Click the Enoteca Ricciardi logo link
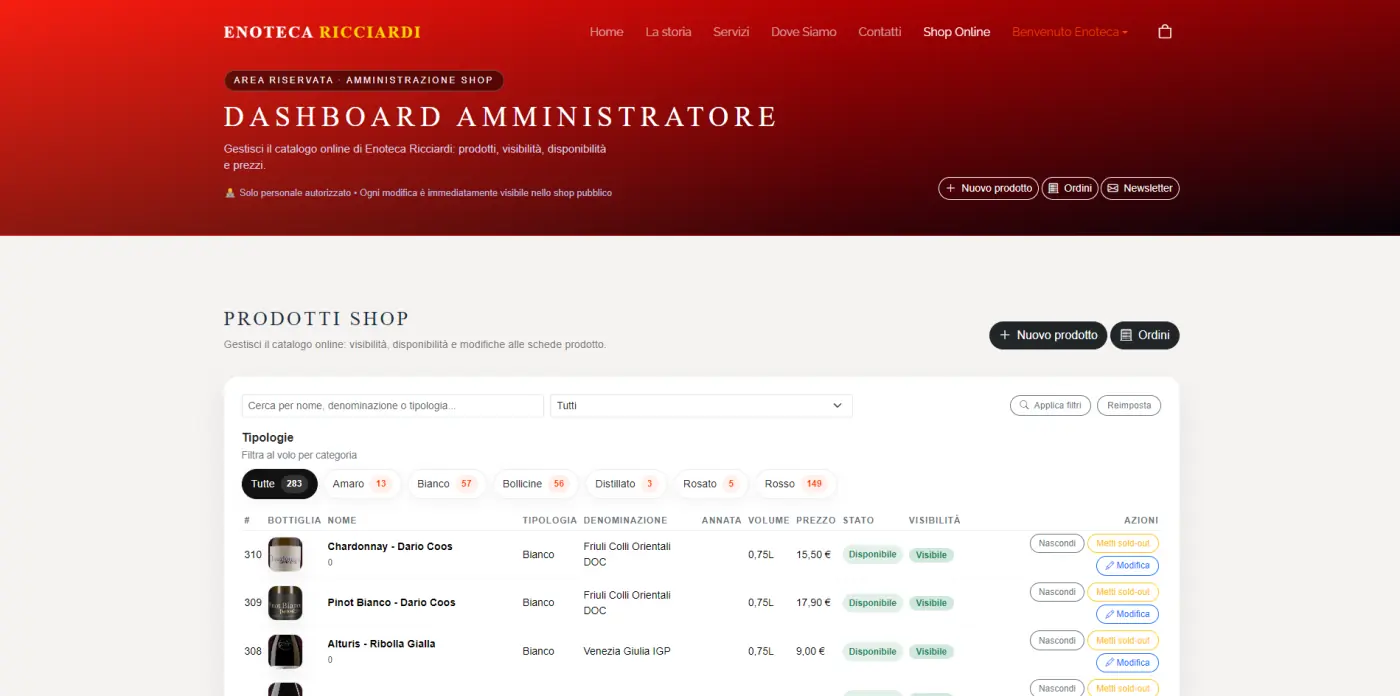The height and width of the screenshot is (696, 1400). [322, 31]
